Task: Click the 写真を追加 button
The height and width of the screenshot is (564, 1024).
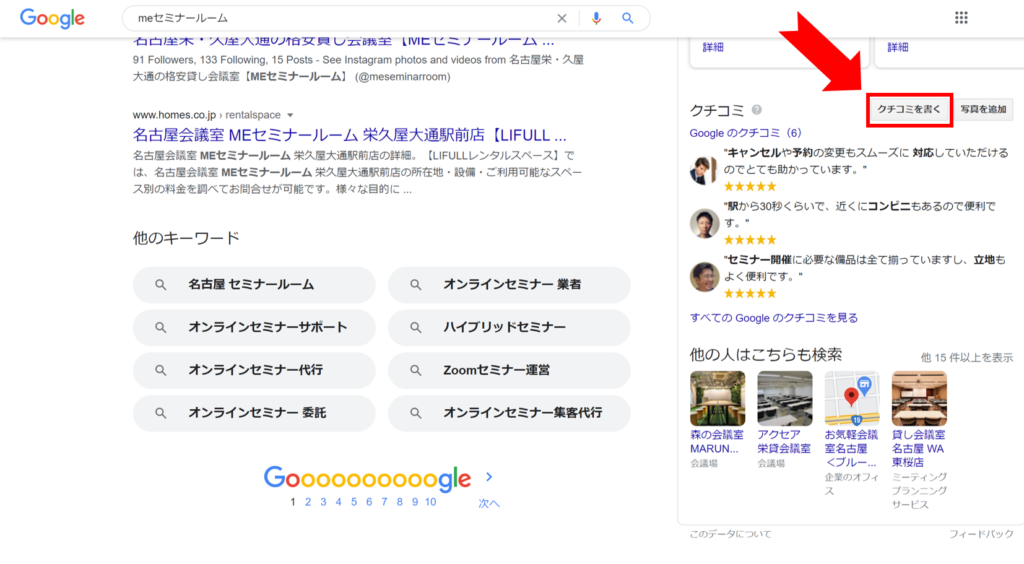Action: (984, 109)
